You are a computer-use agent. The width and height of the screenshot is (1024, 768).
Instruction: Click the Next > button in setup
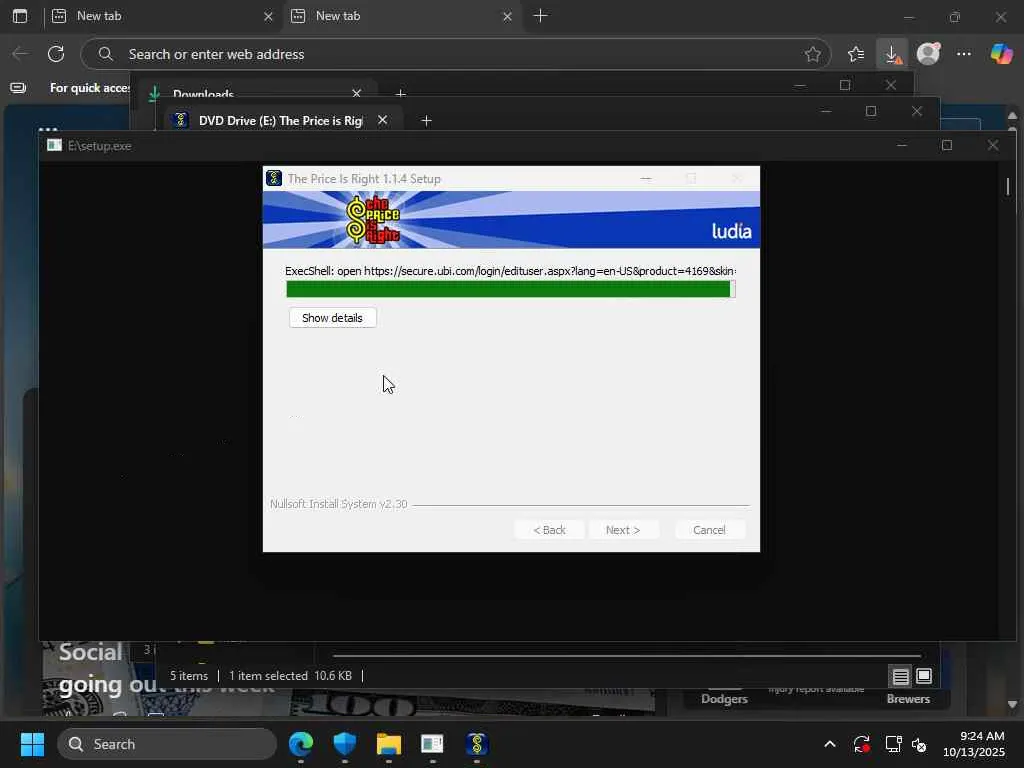tap(622, 530)
